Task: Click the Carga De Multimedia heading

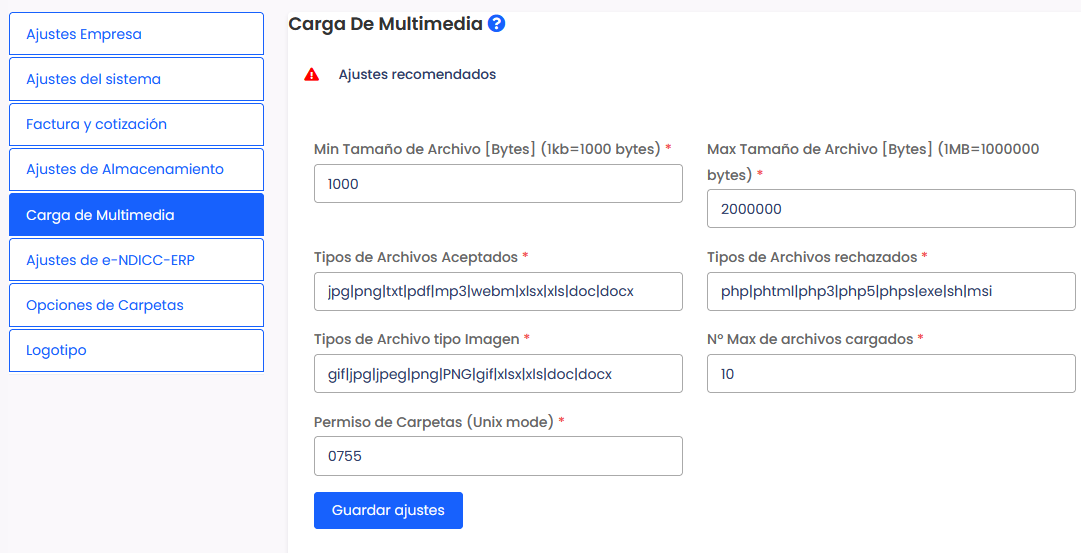Action: click(385, 23)
